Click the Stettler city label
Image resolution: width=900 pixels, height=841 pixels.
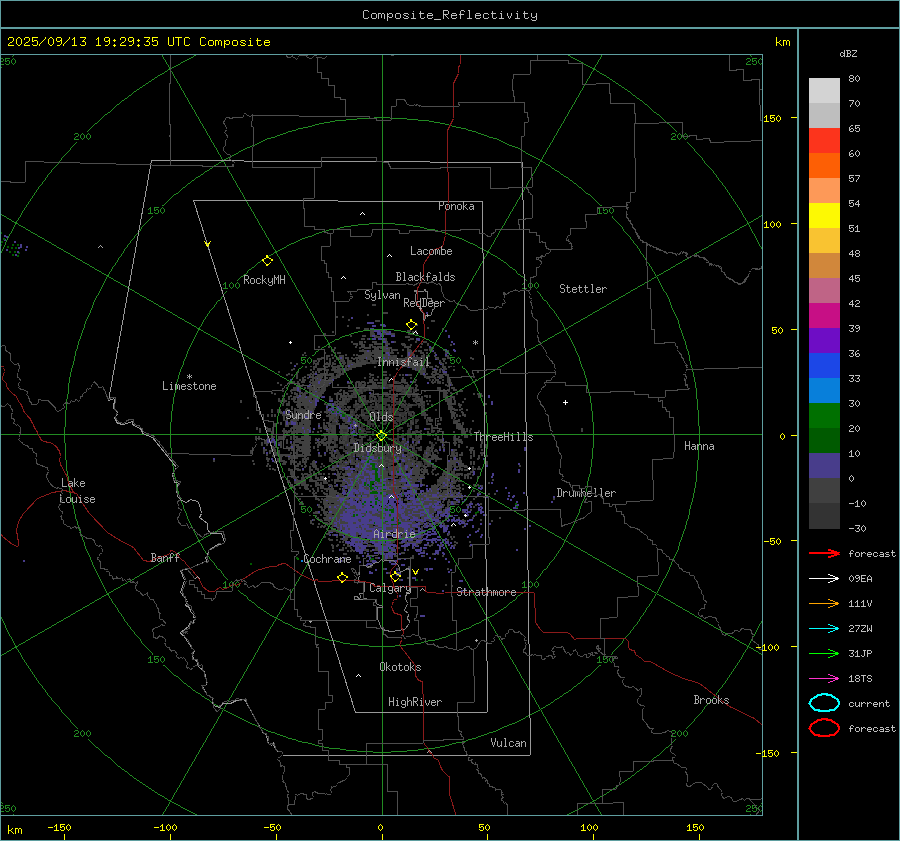(583, 289)
